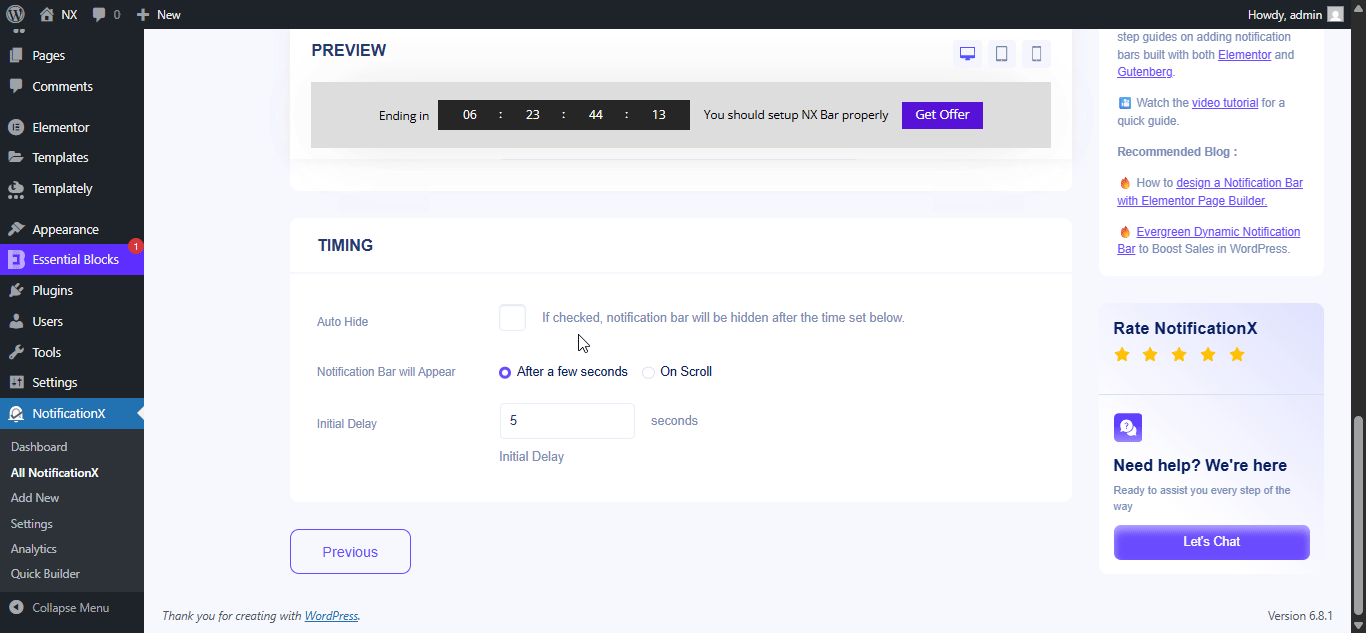Click the Appearance paintbrush icon
Viewport: 1366px width, 633px height.
tap(16, 229)
